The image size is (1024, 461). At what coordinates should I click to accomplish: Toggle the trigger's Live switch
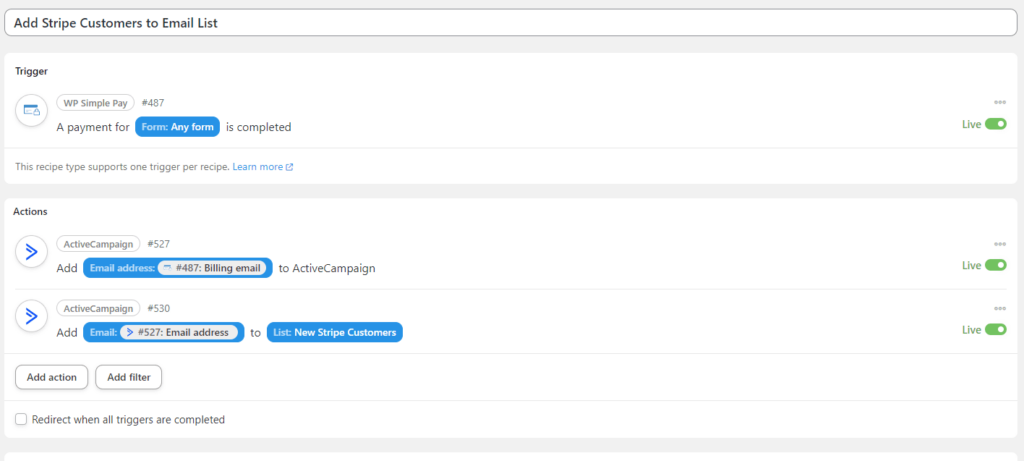(995, 124)
